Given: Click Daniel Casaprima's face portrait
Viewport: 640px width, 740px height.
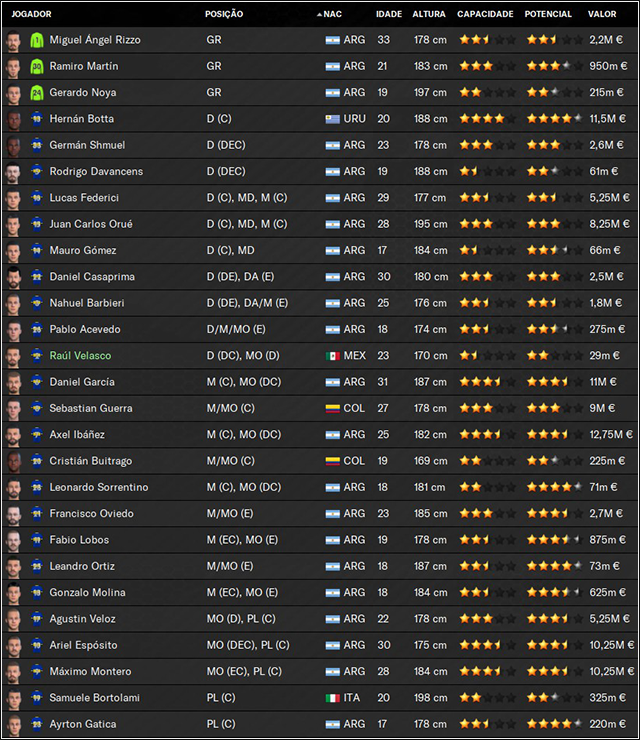Looking at the screenshot, I should tap(13, 278).
